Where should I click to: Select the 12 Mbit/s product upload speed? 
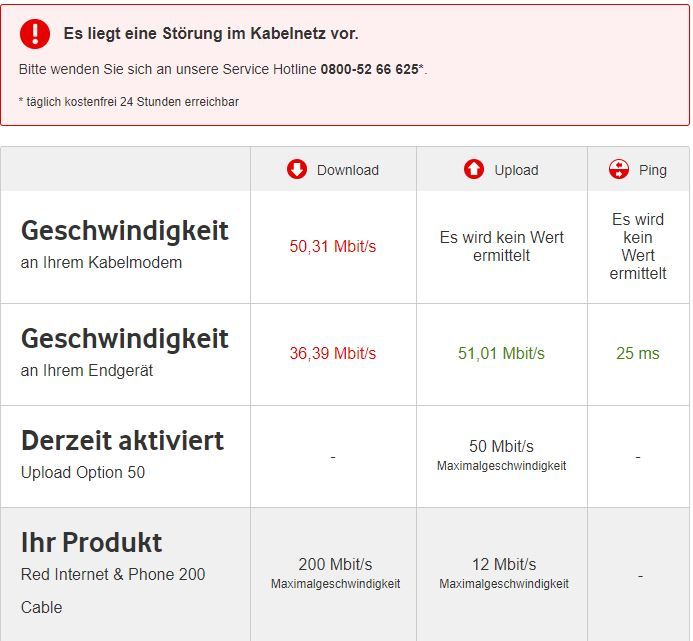coord(503,564)
